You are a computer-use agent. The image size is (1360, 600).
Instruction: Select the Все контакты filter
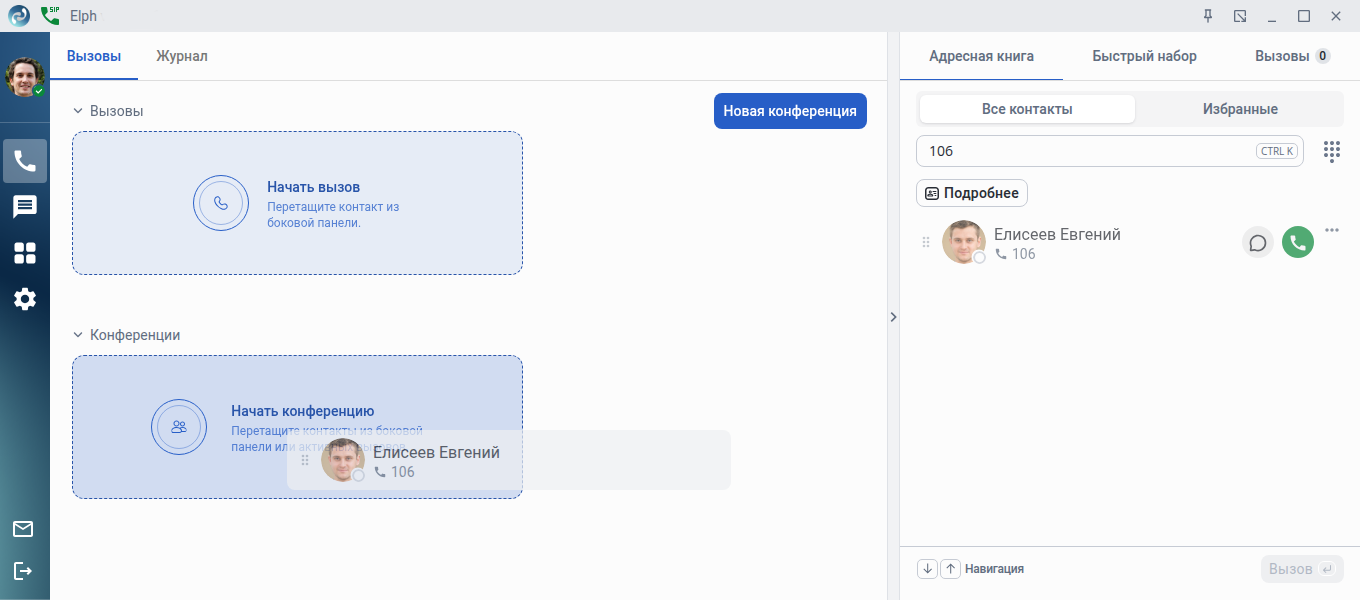point(1027,109)
